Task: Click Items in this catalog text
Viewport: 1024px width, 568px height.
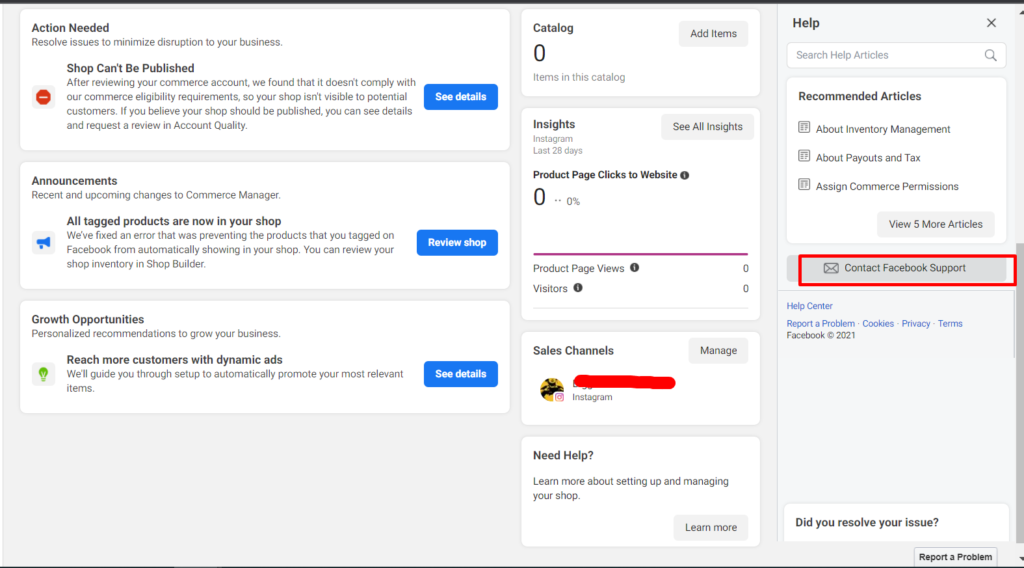Action: tap(579, 77)
